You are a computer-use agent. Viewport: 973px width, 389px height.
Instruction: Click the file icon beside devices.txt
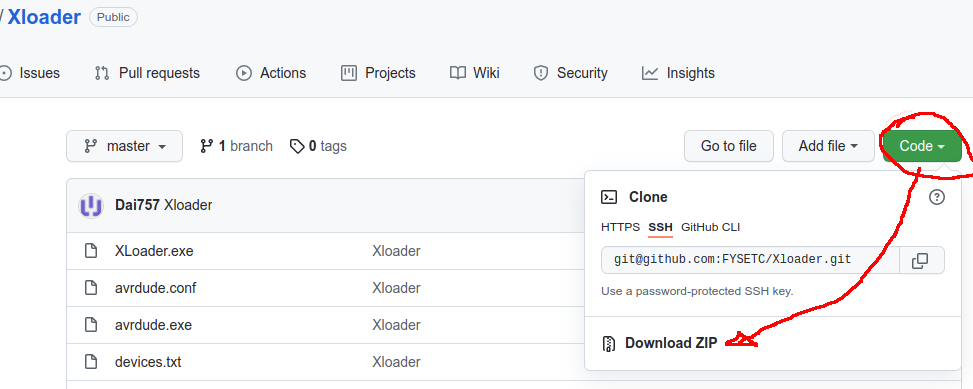pos(91,362)
